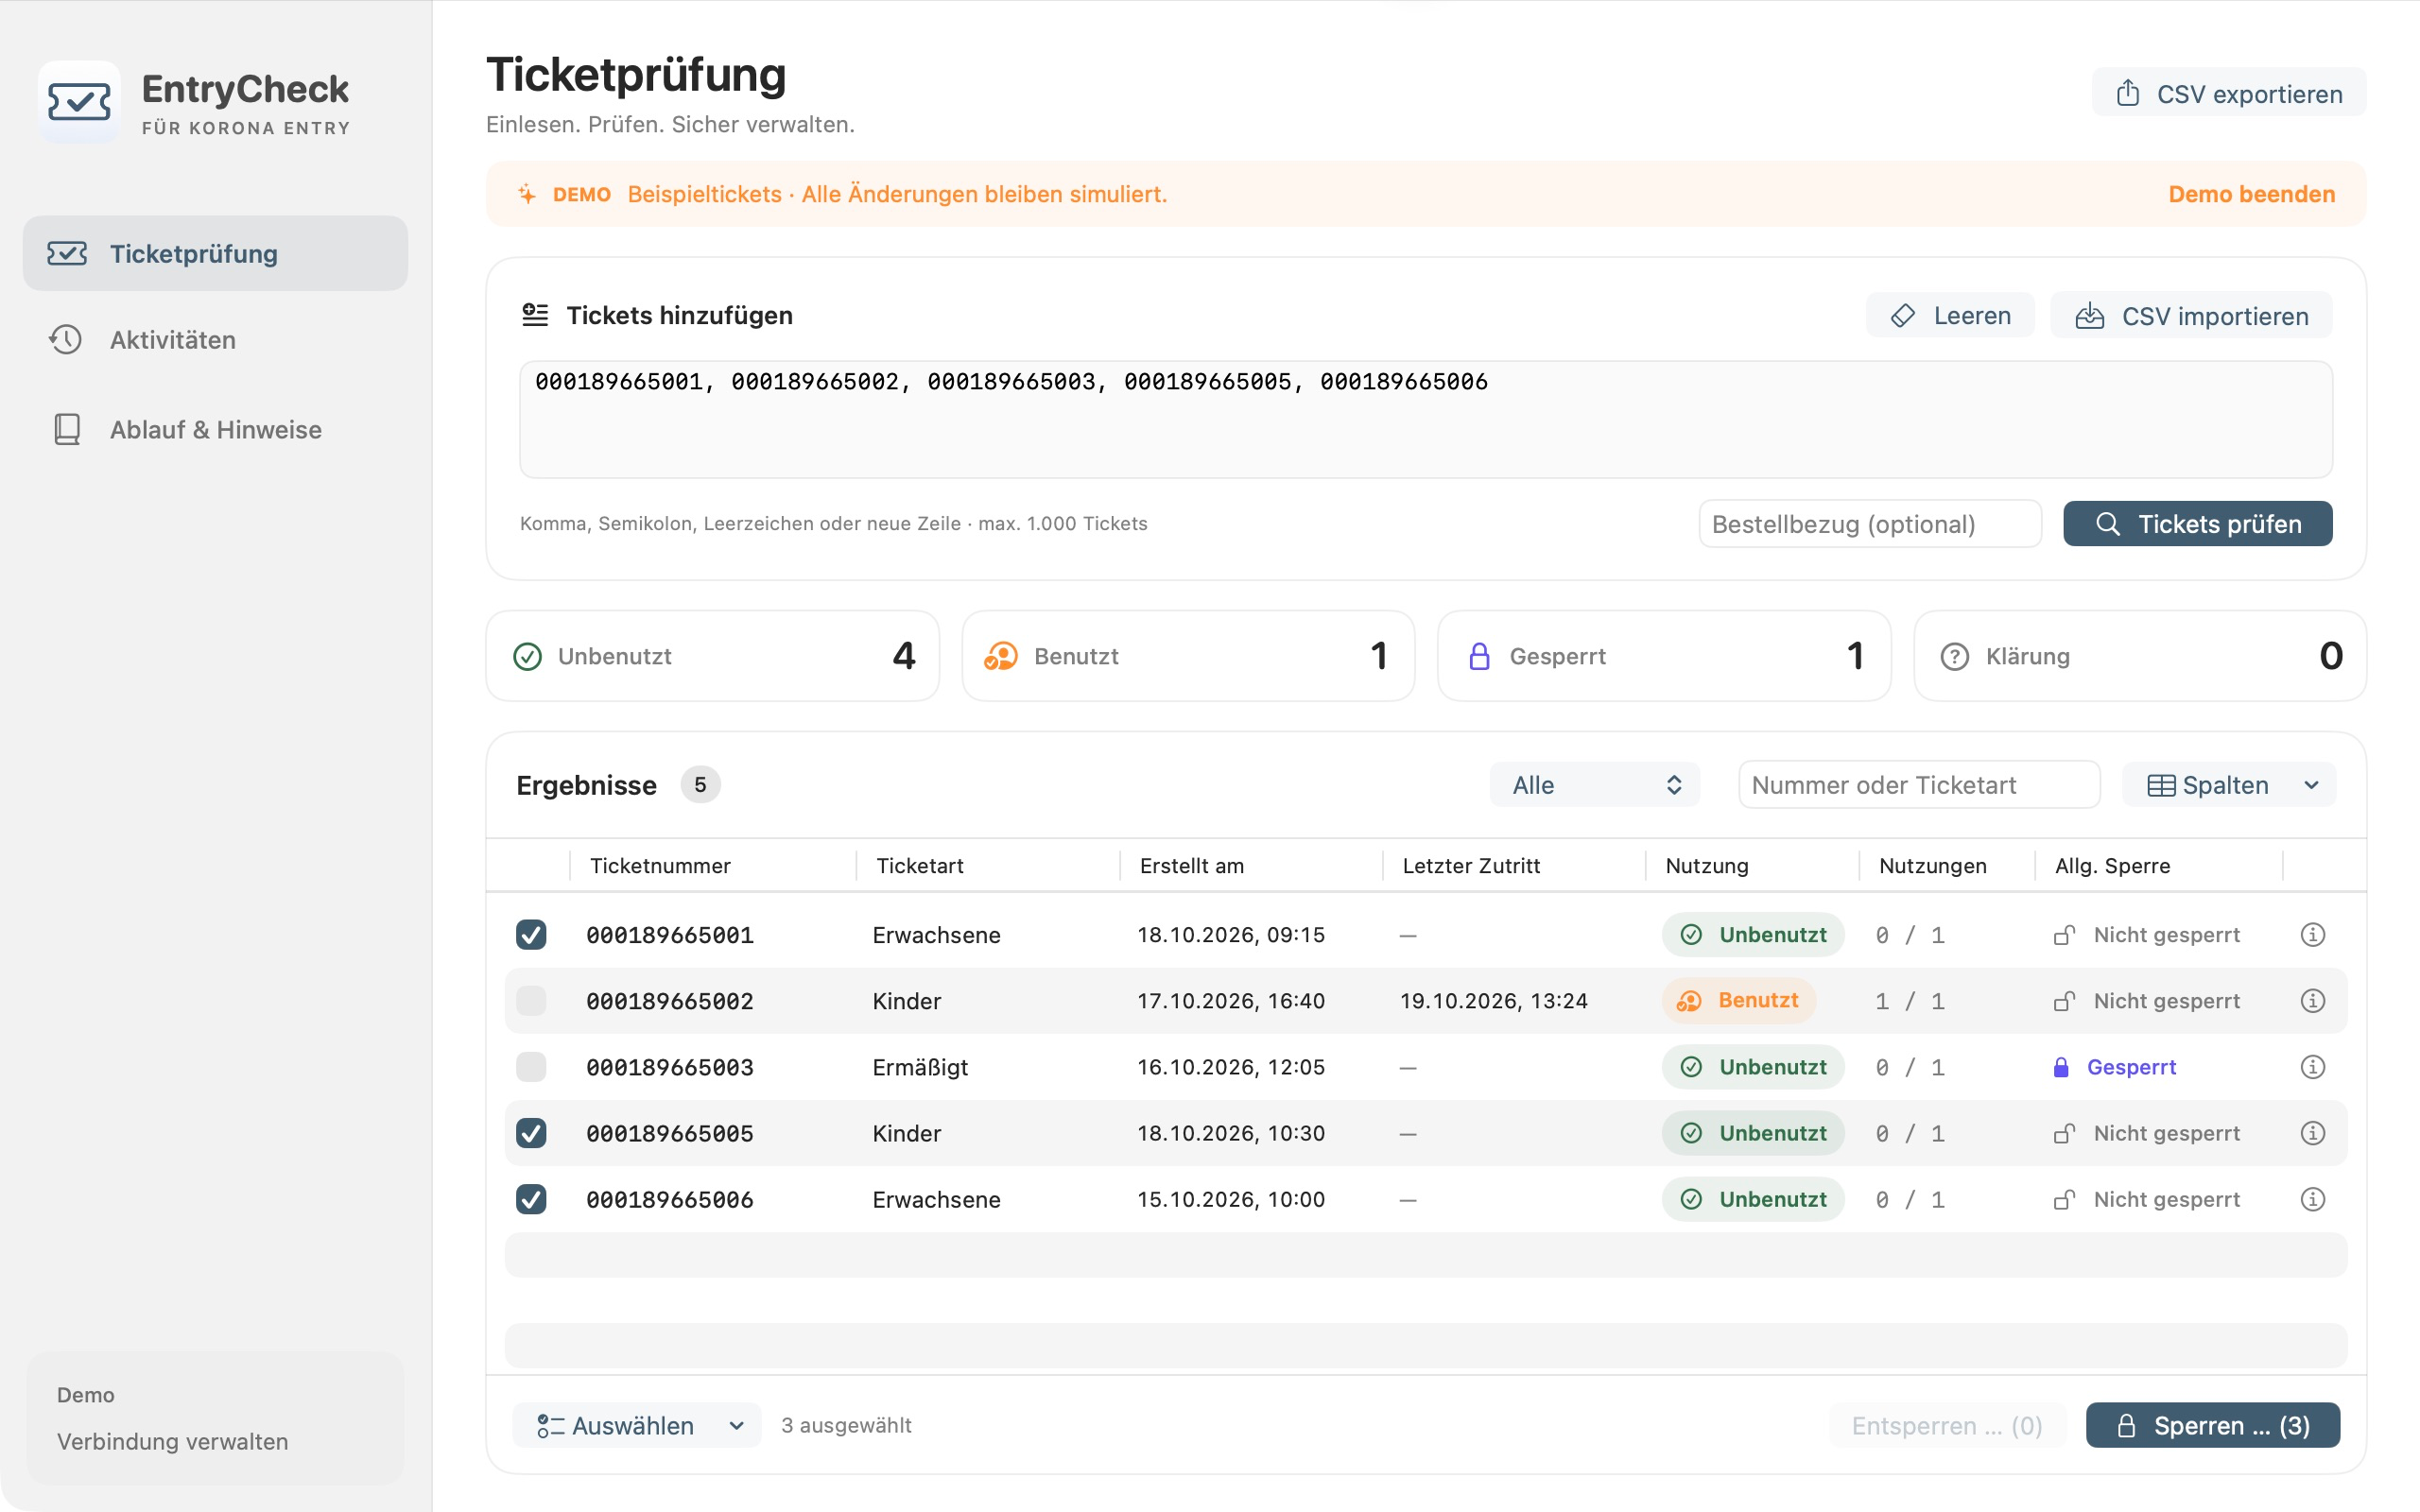Open info for ticket 000189665005

click(x=2312, y=1133)
